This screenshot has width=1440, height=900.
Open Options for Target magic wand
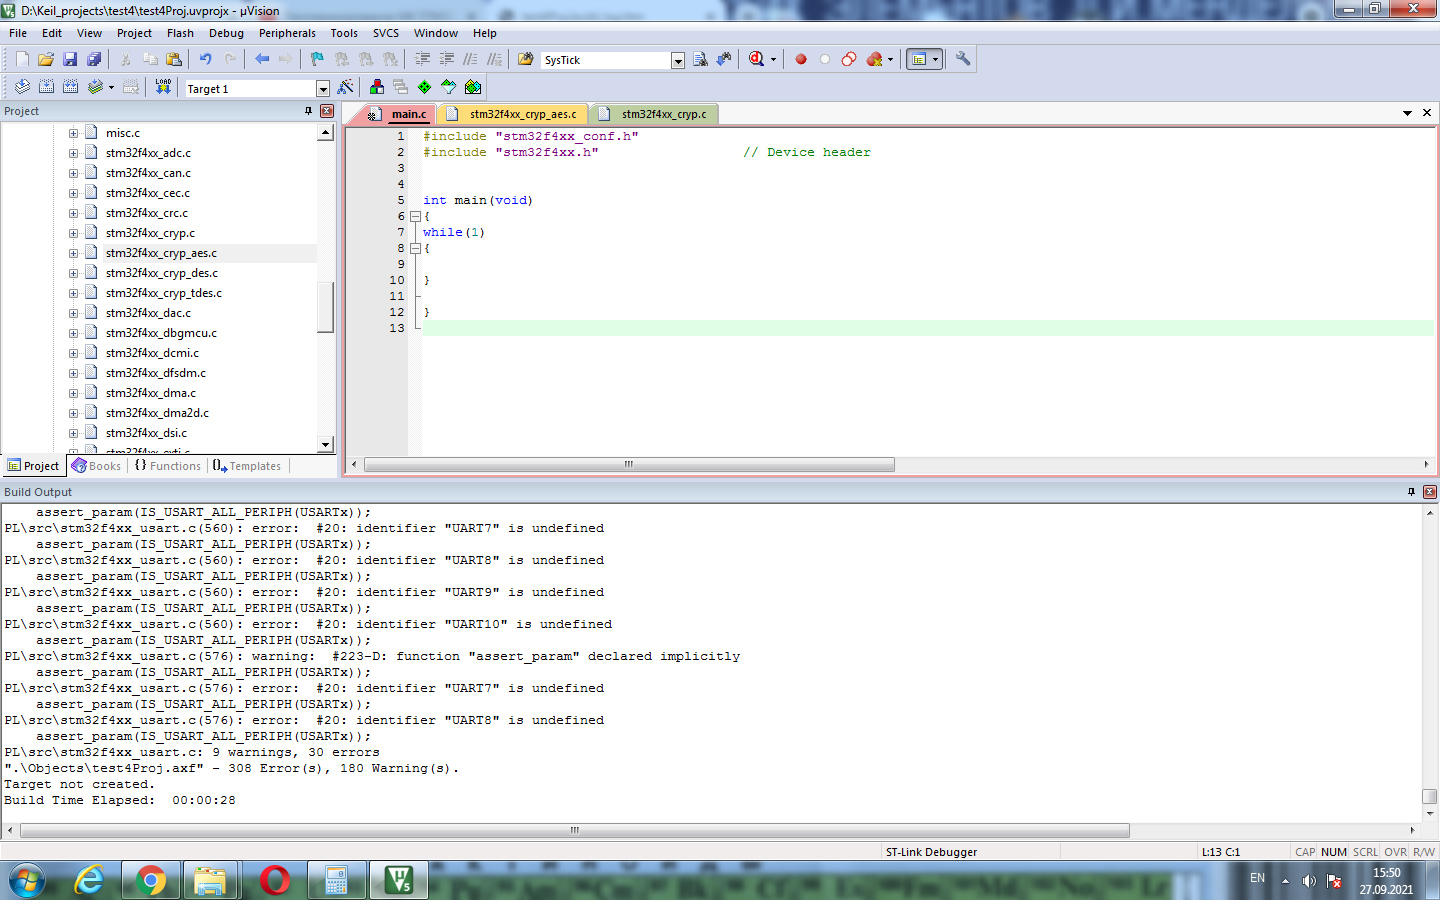click(x=346, y=88)
